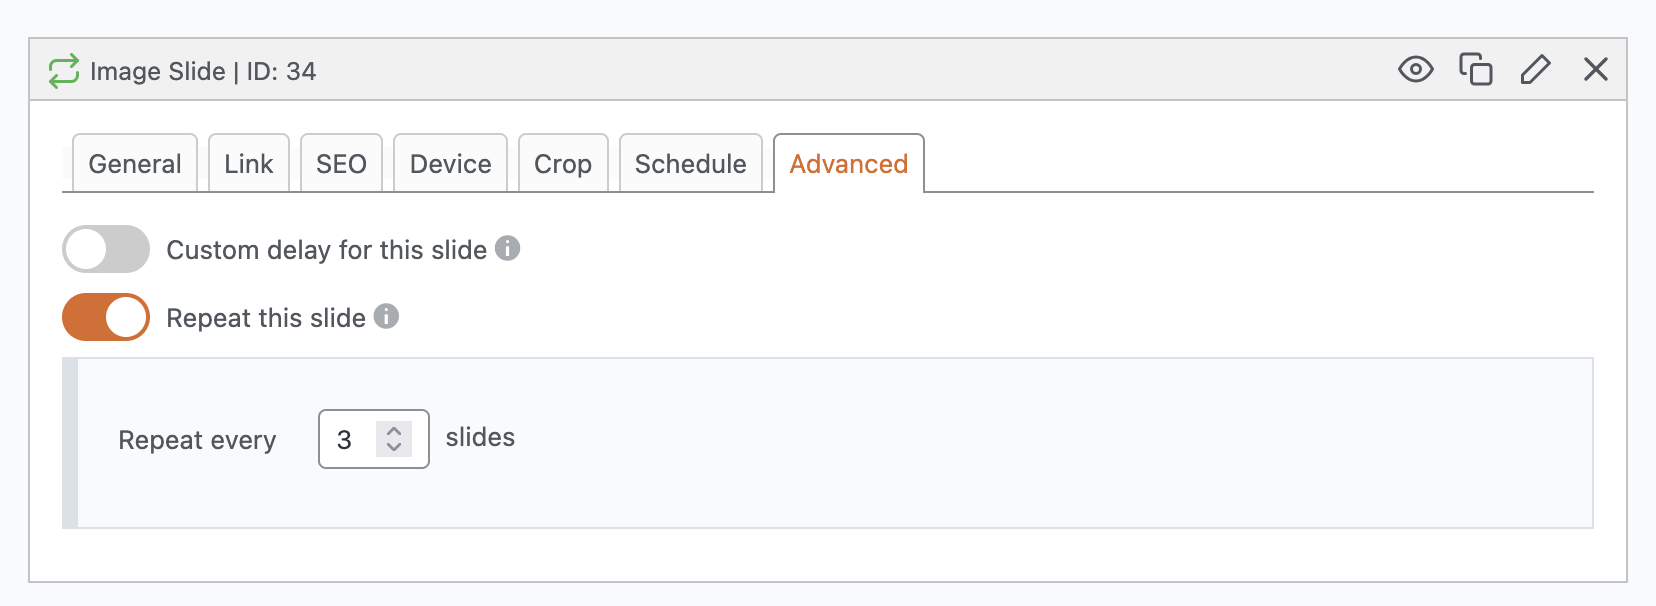The width and height of the screenshot is (1656, 606).
Task: Edit the slide with the pencil icon
Action: tap(1535, 69)
